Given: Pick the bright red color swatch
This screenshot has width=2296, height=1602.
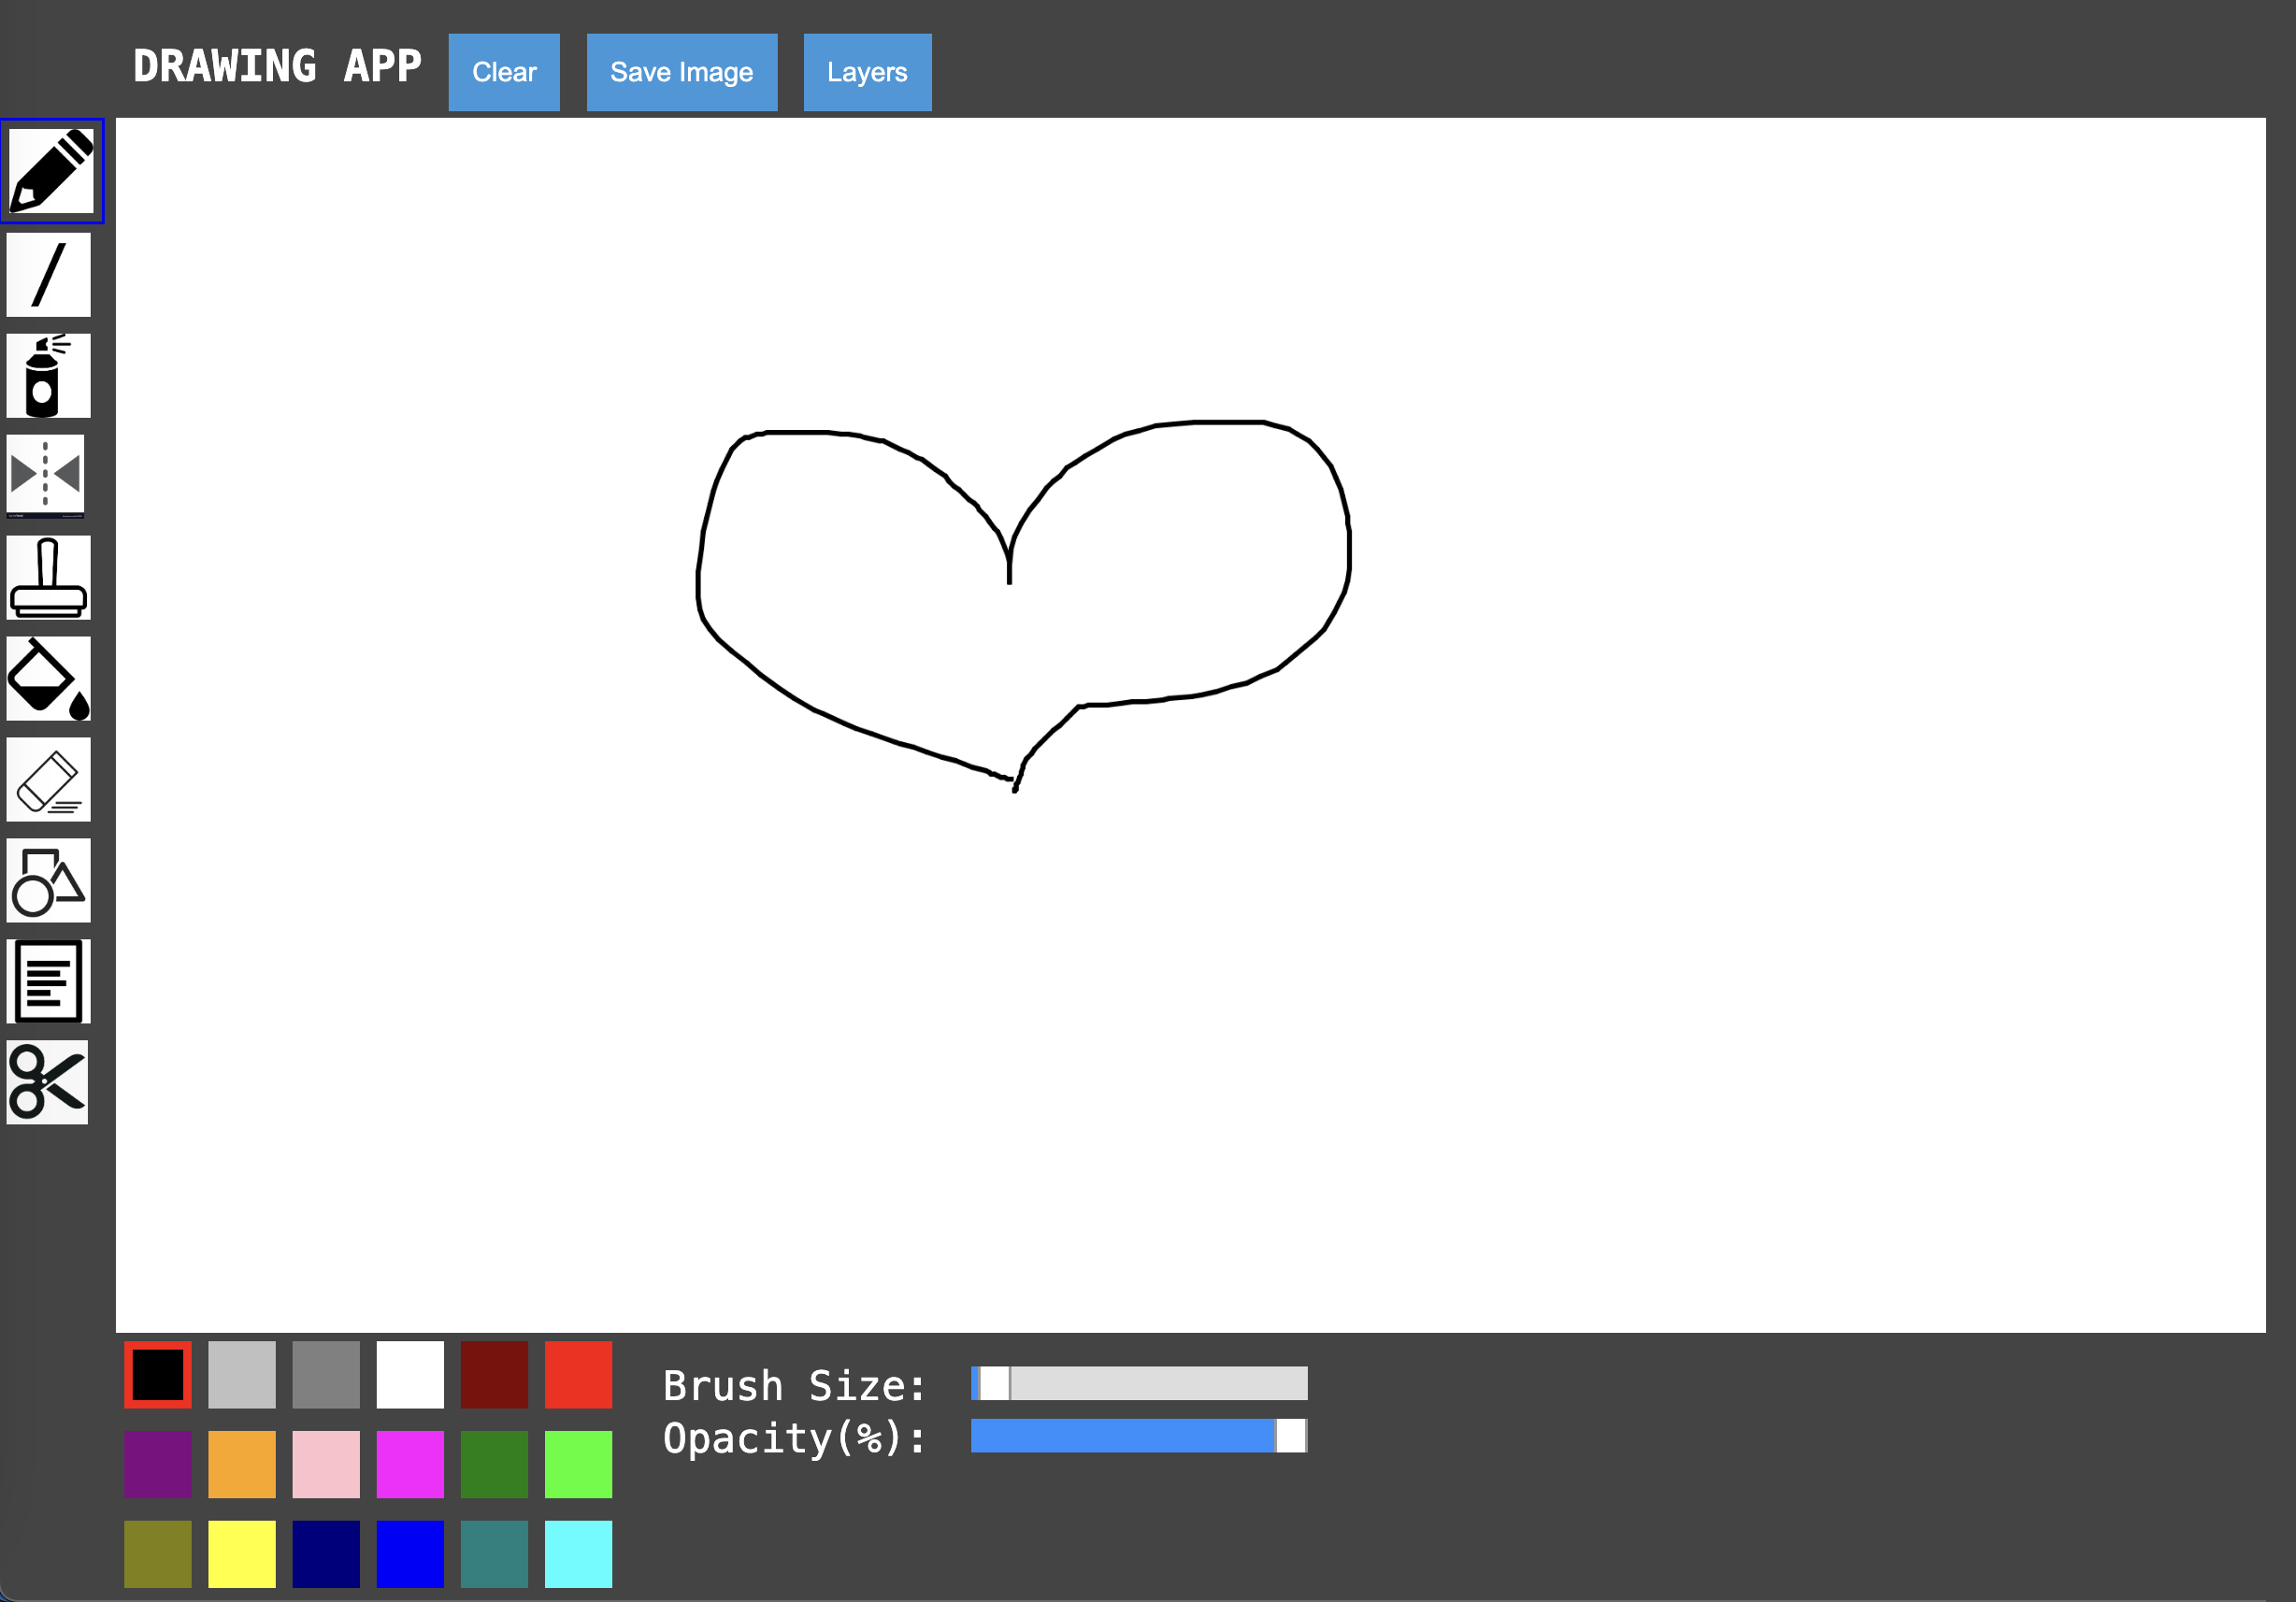Looking at the screenshot, I should pyautogui.click(x=578, y=1375).
